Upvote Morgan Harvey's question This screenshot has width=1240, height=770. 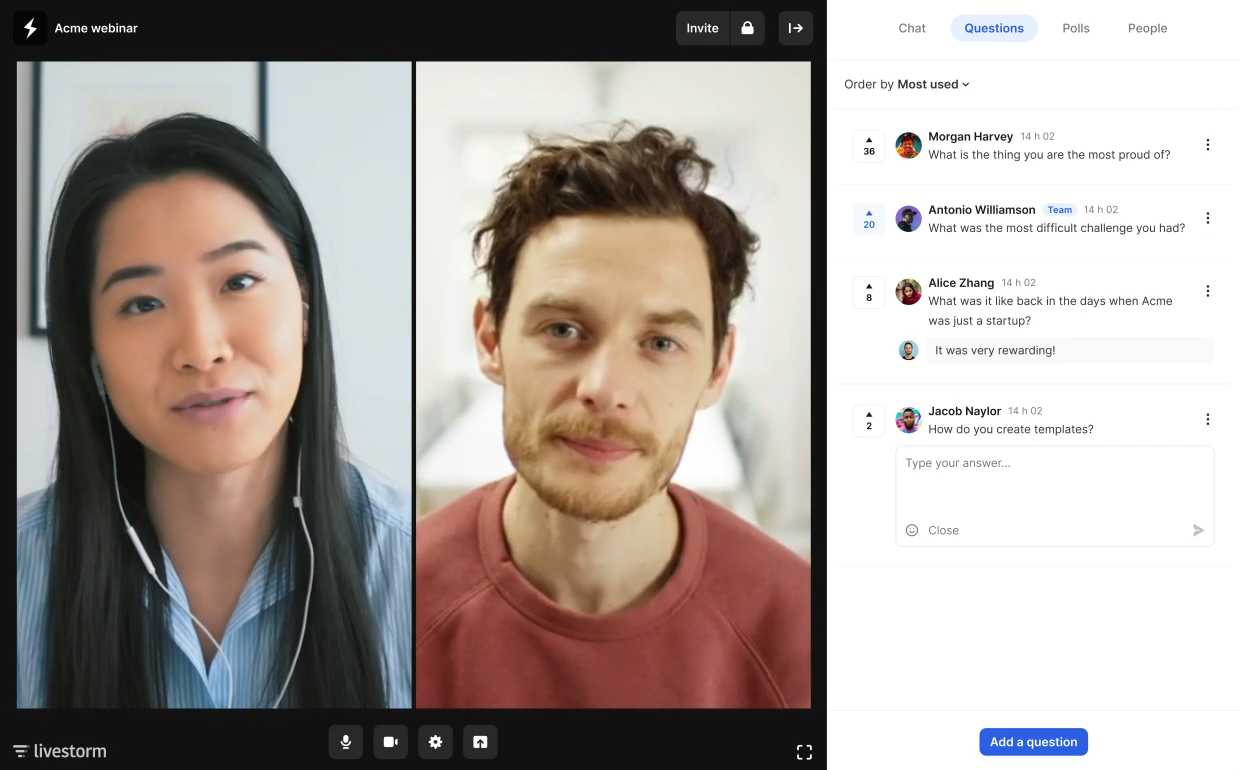tap(869, 146)
